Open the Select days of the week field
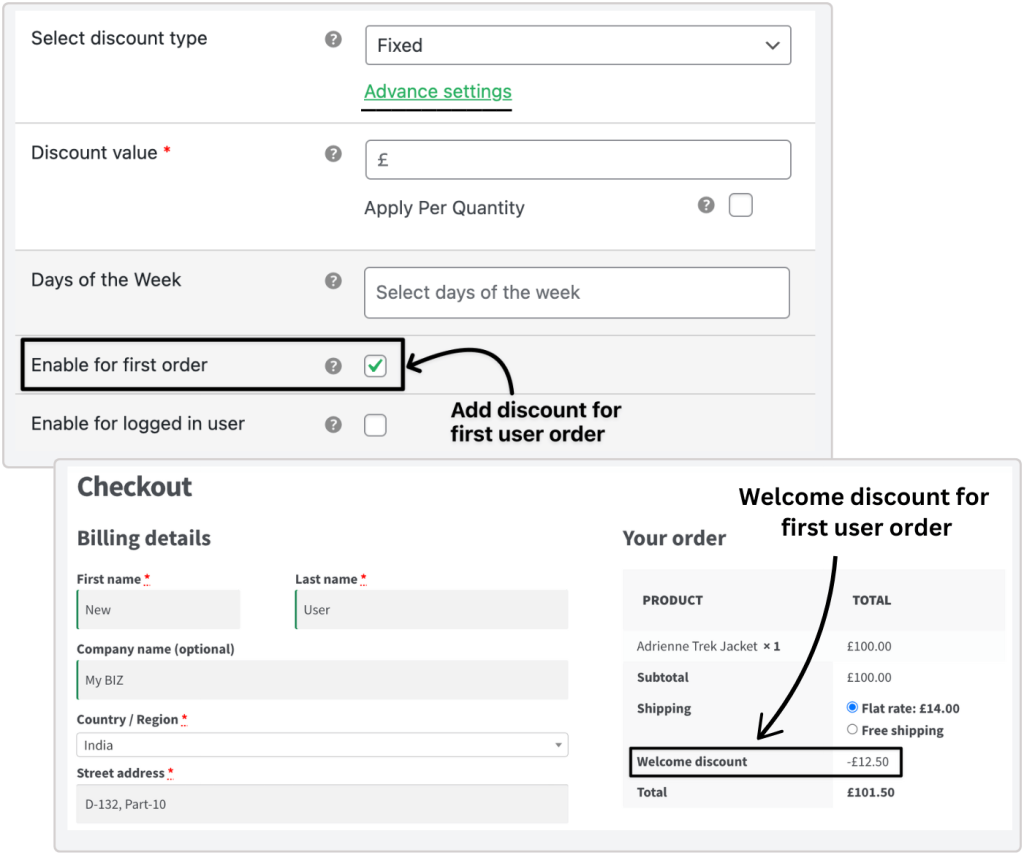The image size is (1024, 855). pos(577,293)
